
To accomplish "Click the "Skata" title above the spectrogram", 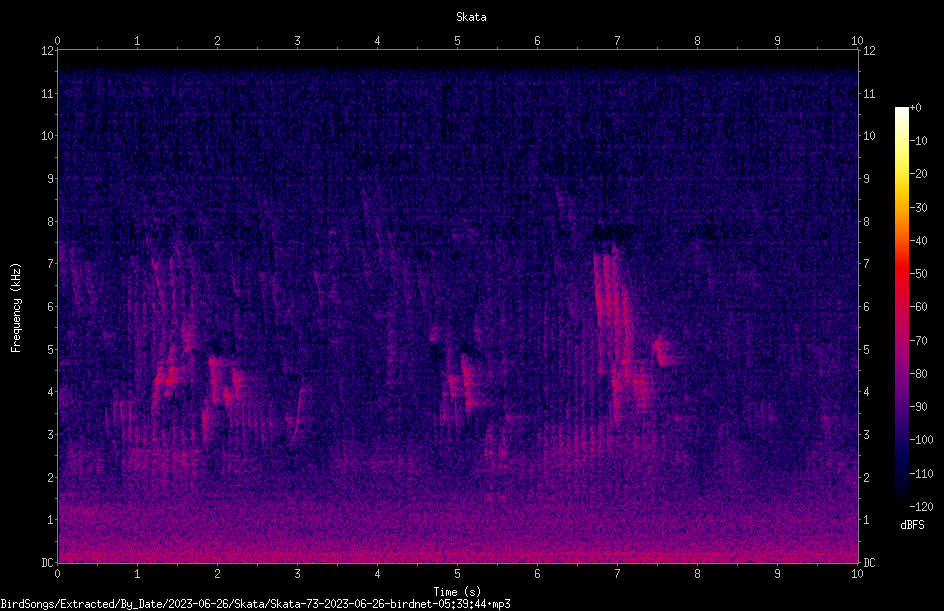I will coord(471,17).
